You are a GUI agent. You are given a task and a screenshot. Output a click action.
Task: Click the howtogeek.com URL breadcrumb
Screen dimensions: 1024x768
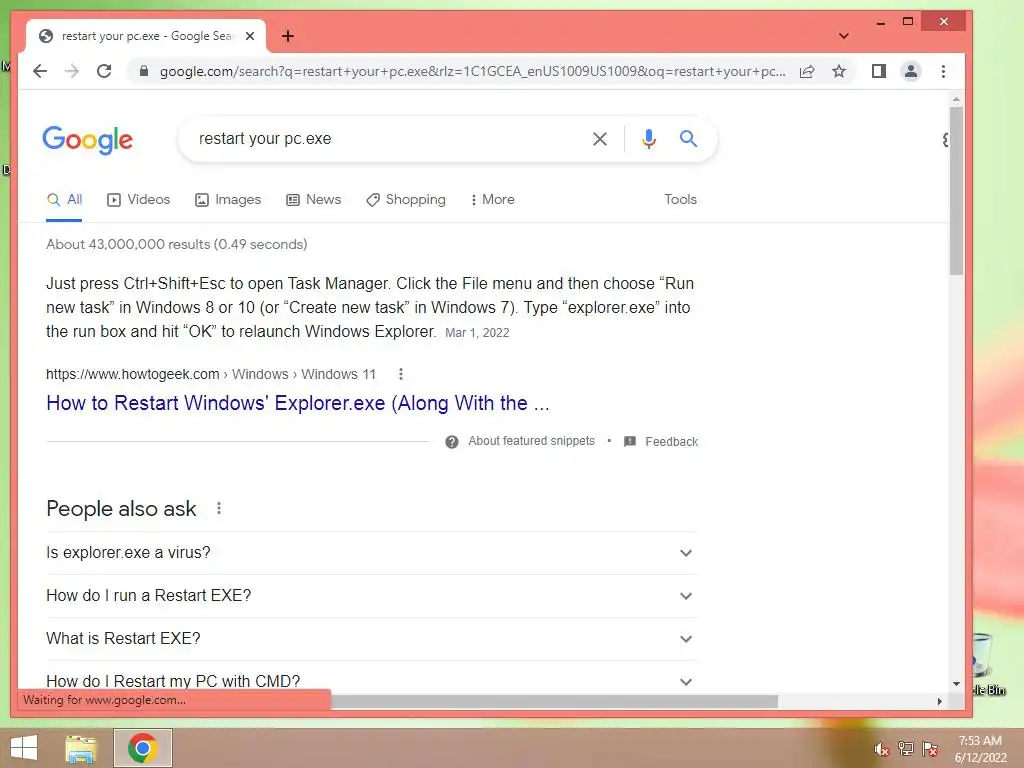pos(211,374)
